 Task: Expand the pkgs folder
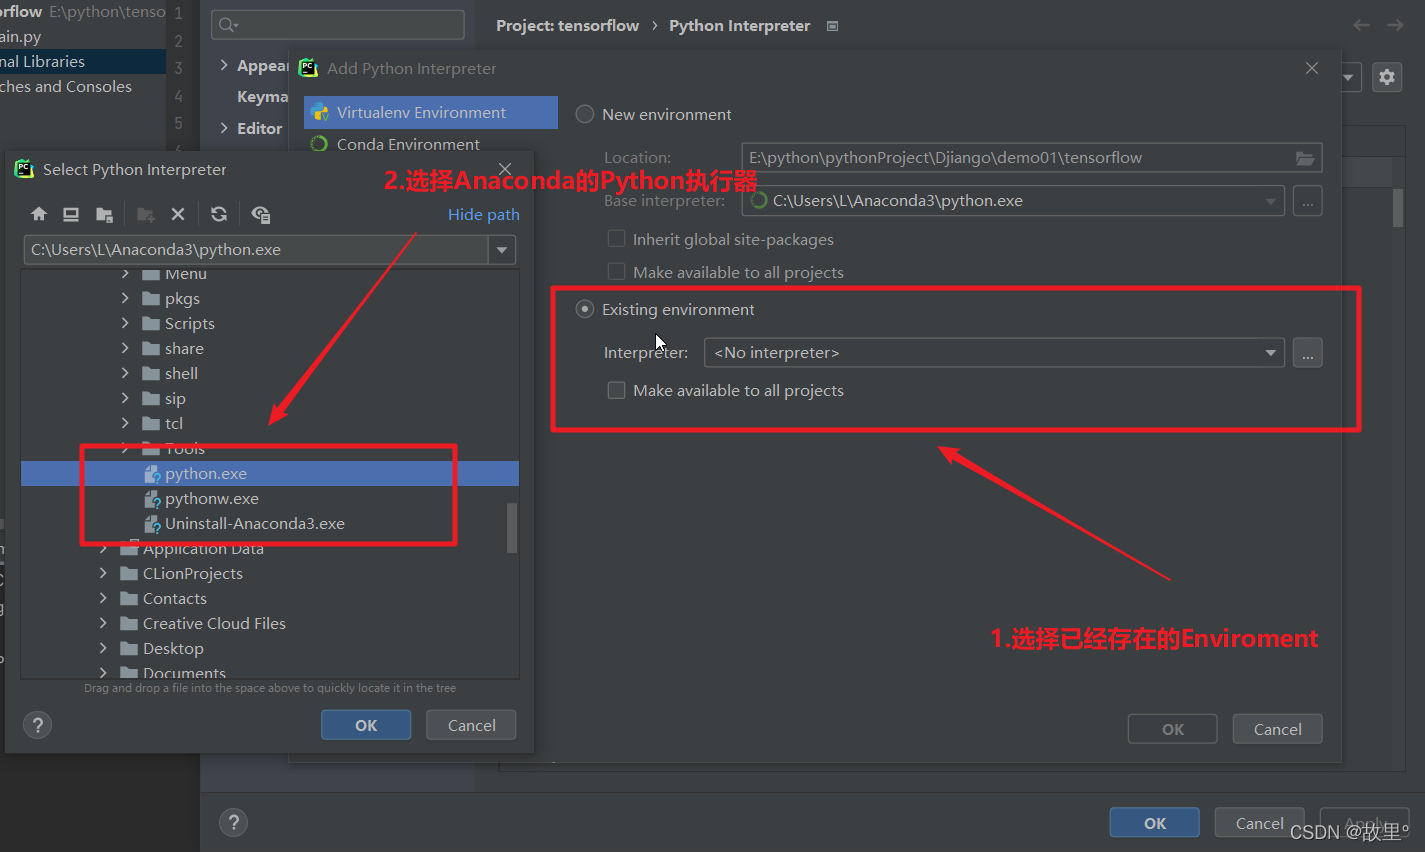click(x=125, y=298)
